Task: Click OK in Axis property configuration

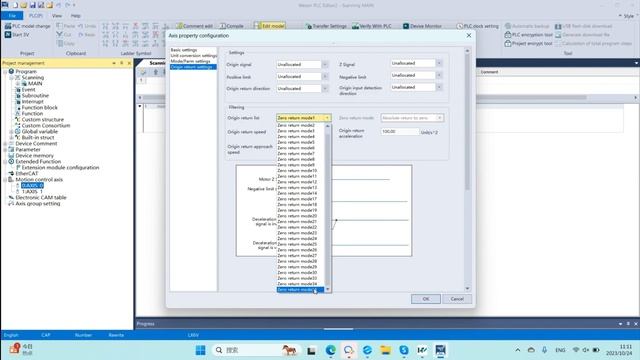Action: click(426, 299)
